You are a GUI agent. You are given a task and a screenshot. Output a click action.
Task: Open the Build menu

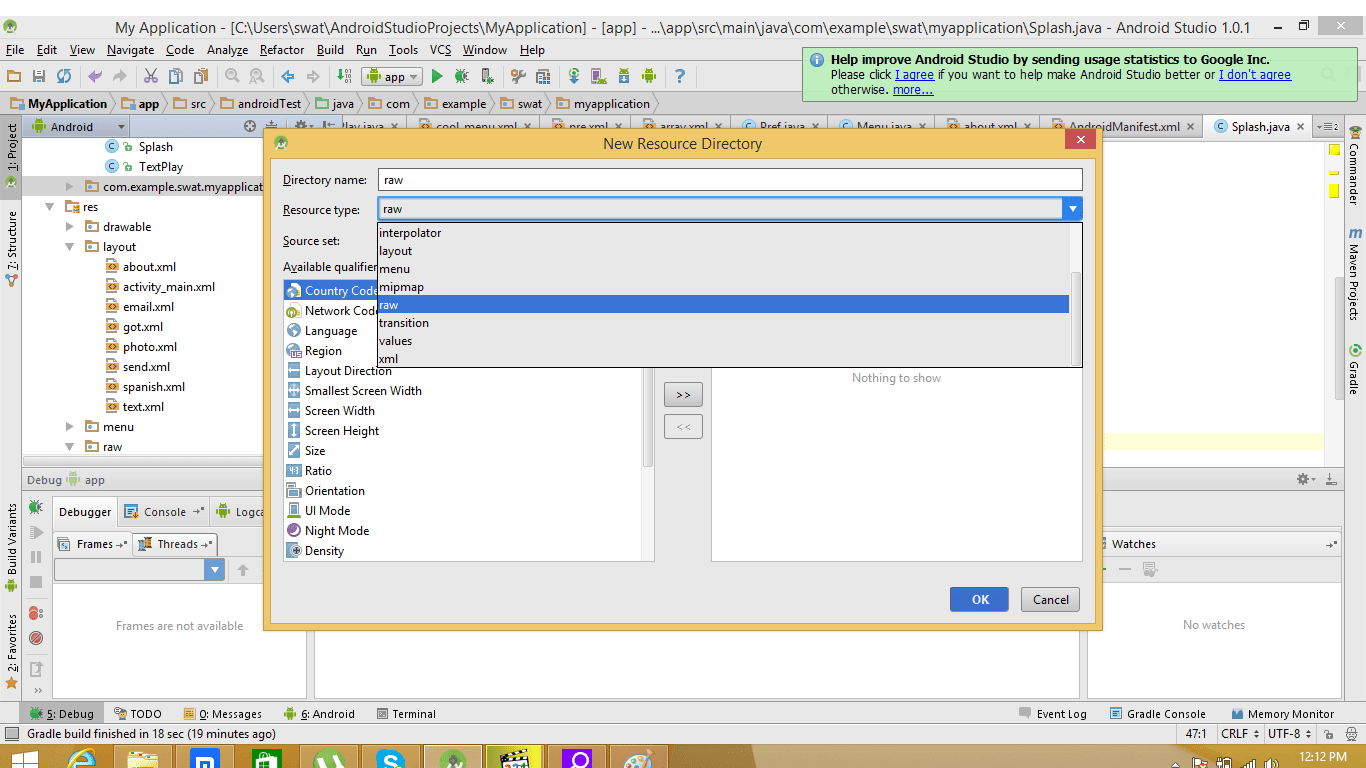[330, 50]
